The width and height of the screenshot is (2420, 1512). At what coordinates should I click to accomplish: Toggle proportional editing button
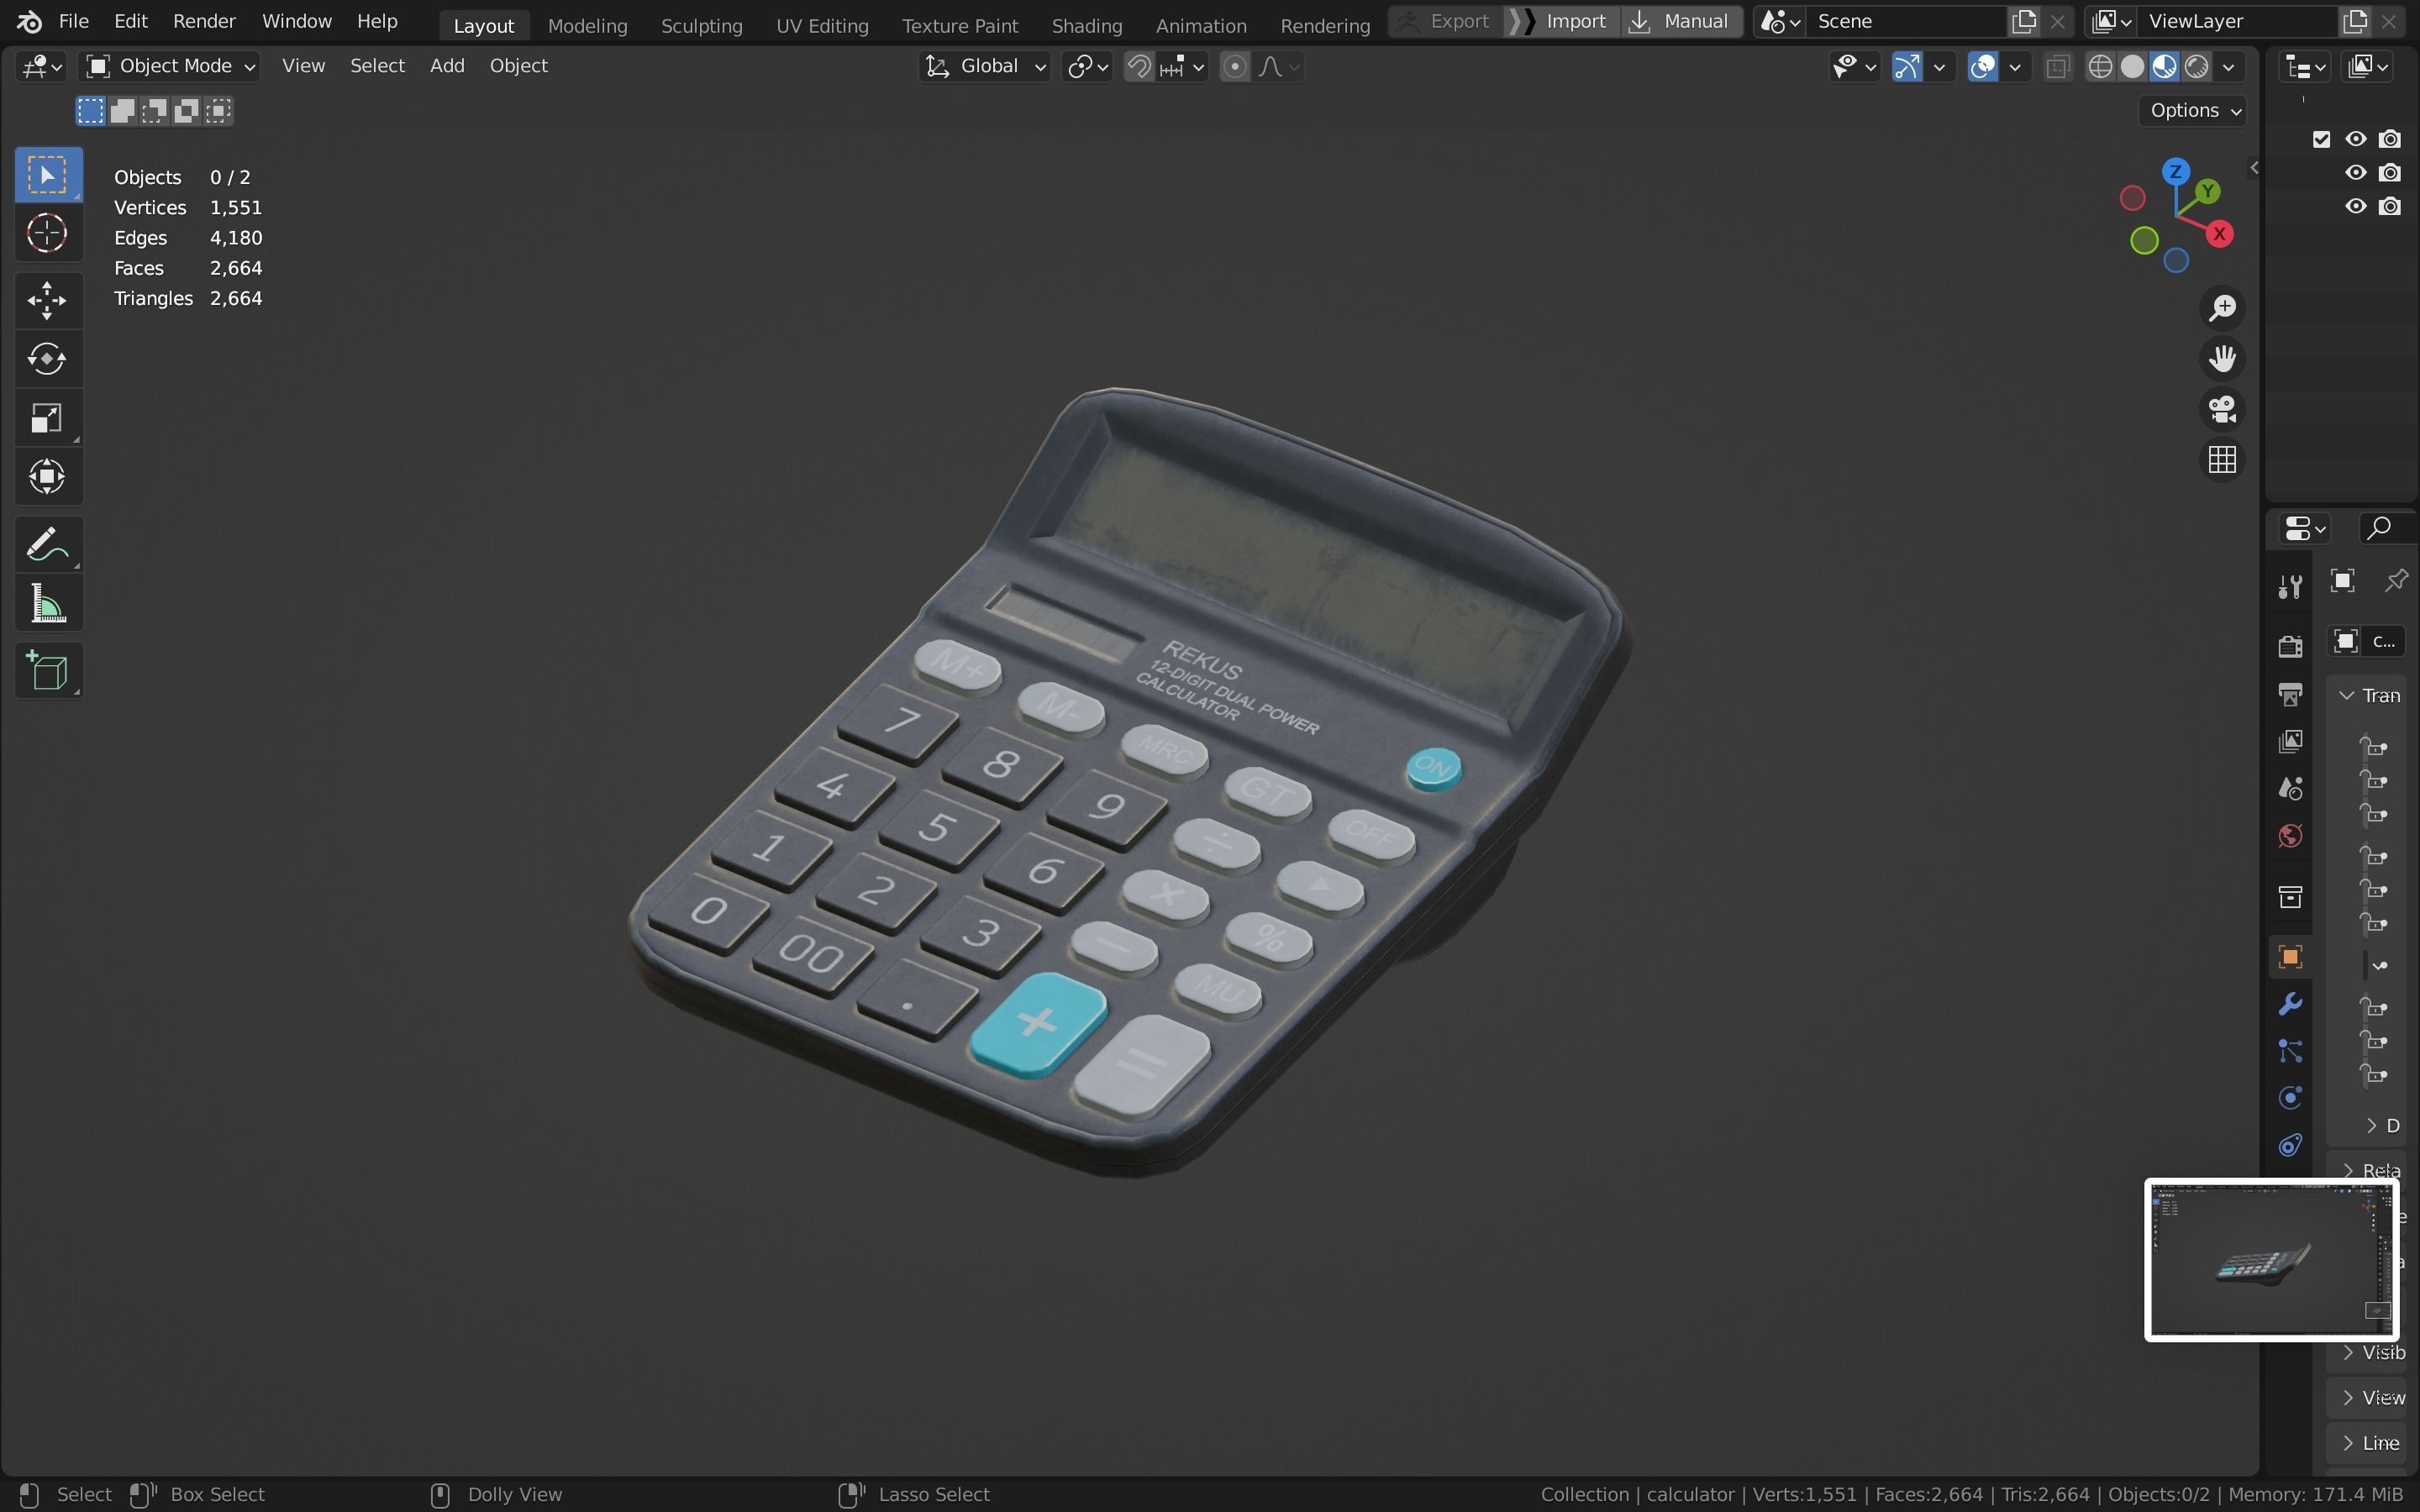tap(1235, 66)
